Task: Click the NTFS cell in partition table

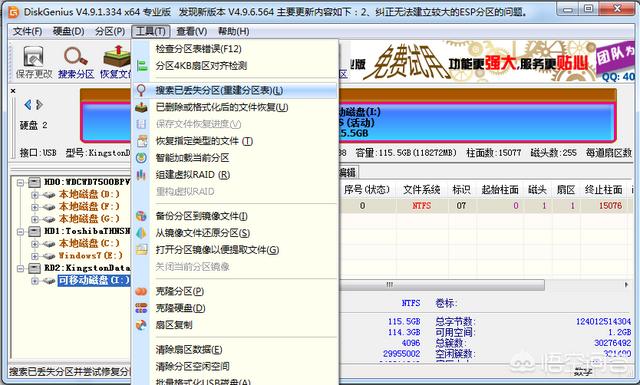Action: 421,206
